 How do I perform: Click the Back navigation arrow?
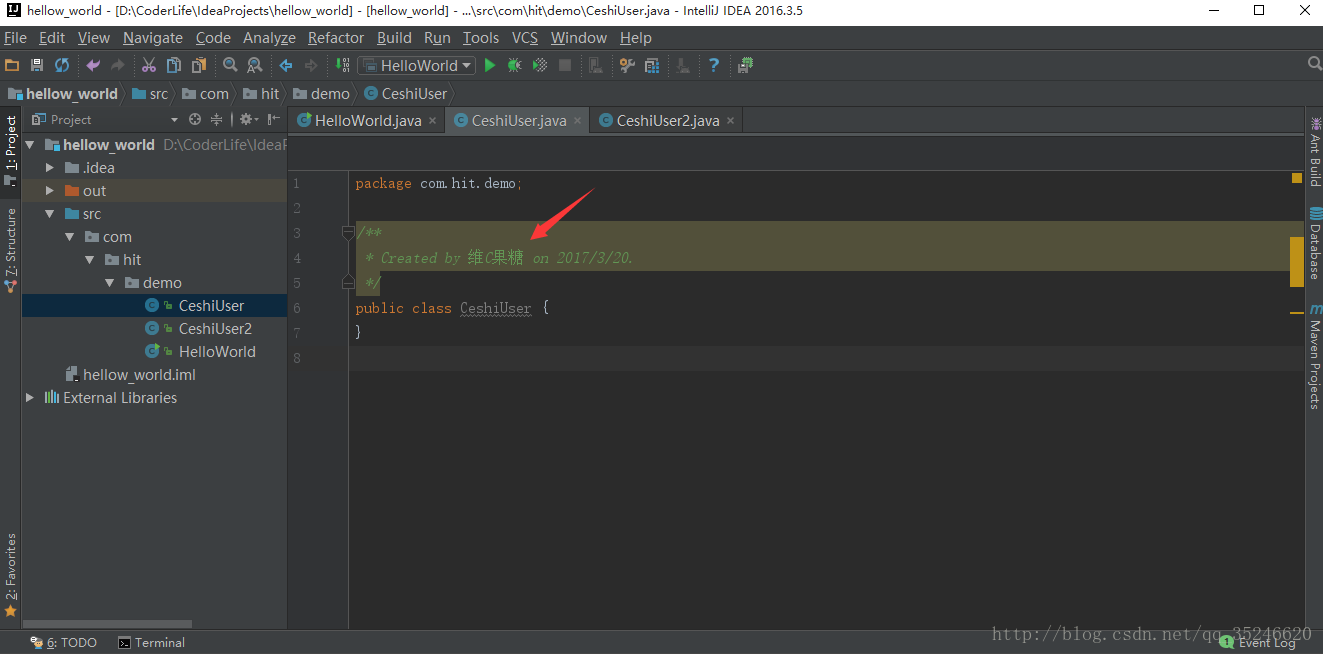point(286,65)
